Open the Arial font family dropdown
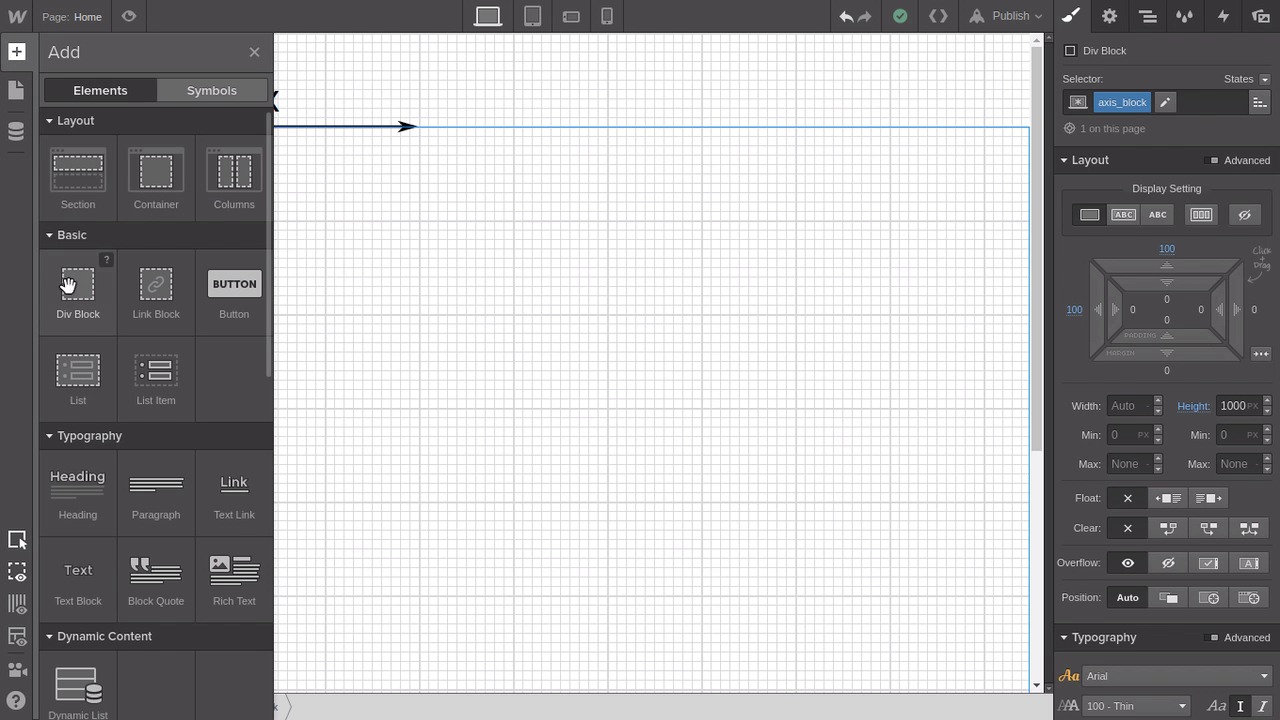1280x720 pixels. (1178, 676)
